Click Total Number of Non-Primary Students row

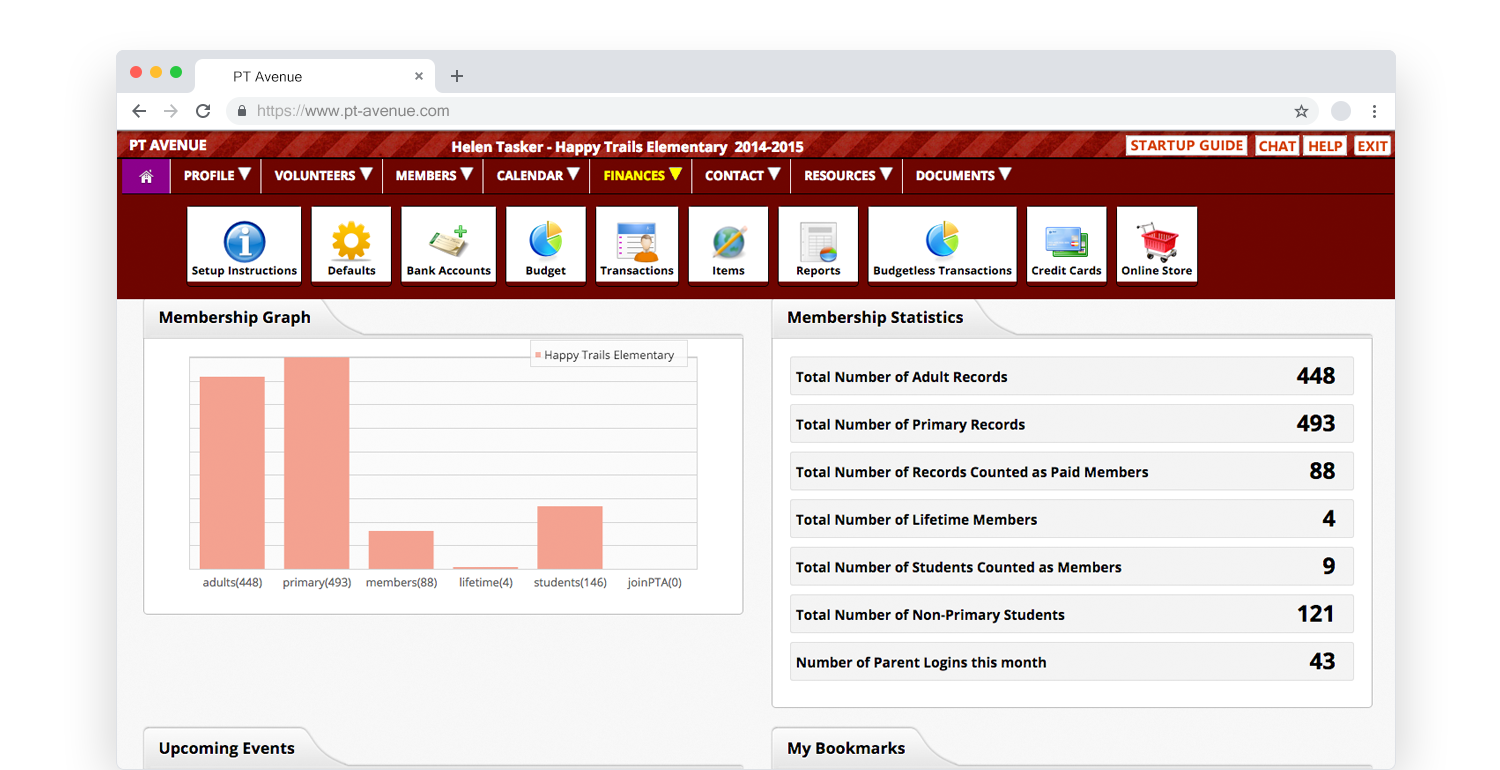pos(1071,614)
